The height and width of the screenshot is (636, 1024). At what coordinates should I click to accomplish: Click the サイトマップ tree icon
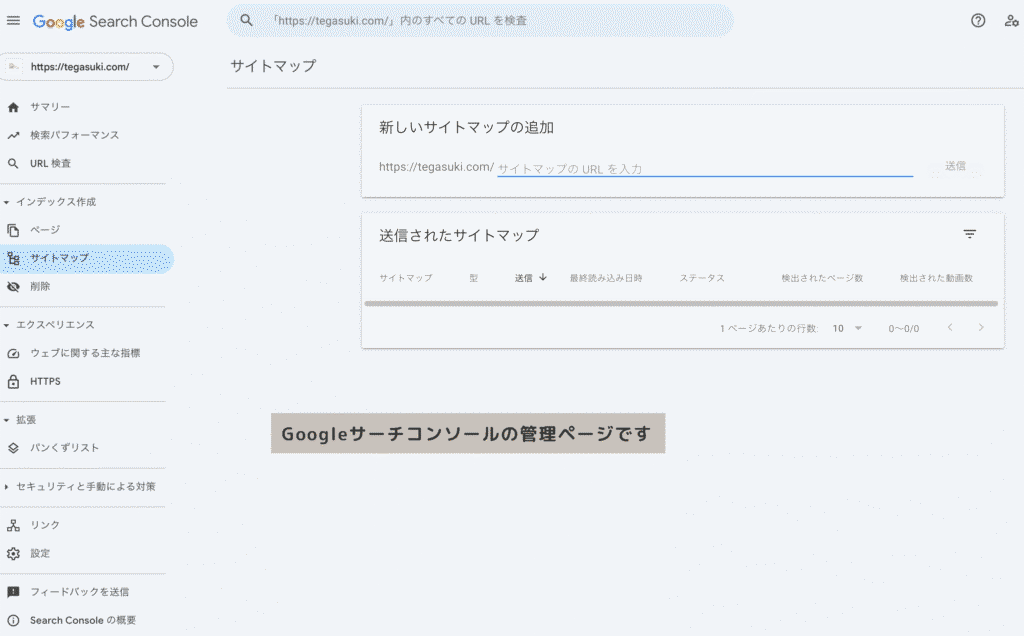coord(13,259)
